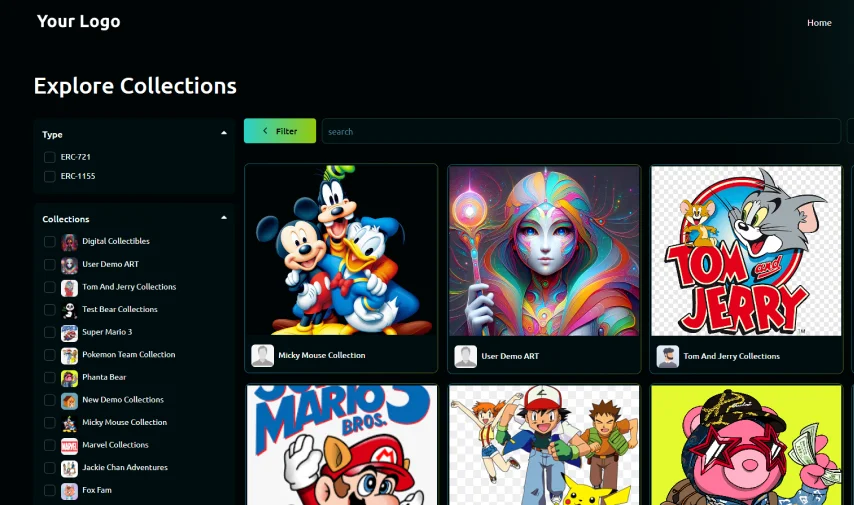
Task: Enable the Pokemon Team Collection checkbox
Action: [x=50, y=355]
